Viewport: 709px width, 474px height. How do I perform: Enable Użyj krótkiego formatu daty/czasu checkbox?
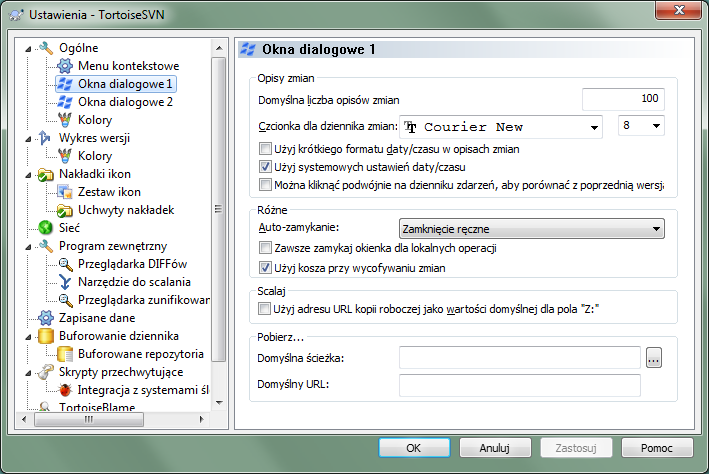point(265,149)
